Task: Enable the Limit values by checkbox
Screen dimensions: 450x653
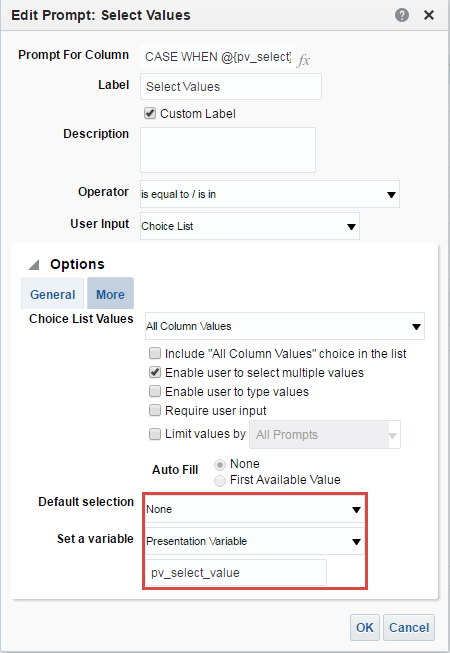Action: coord(155,434)
